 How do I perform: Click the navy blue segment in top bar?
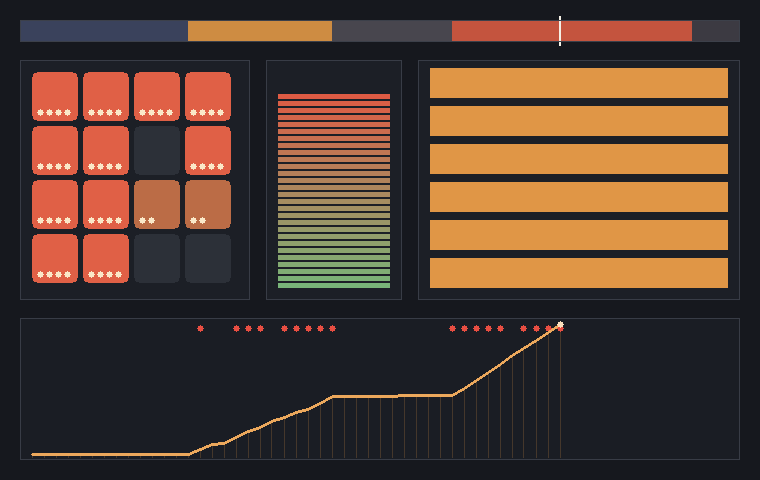coord(104,31)
